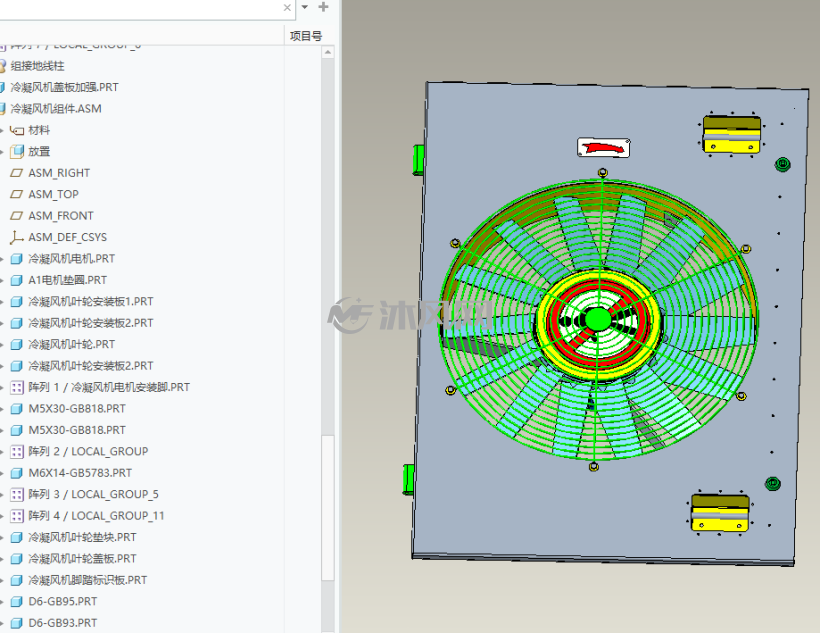Select the 冷凝风机叶轮.PRT part
Screen dimensions: 820x633
72,344
